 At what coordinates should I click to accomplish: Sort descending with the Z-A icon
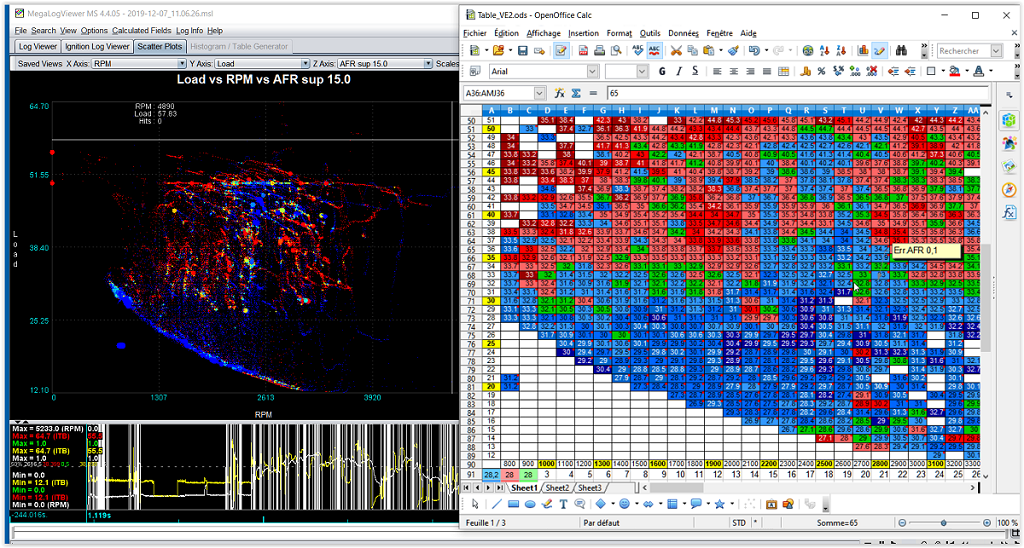842,50
